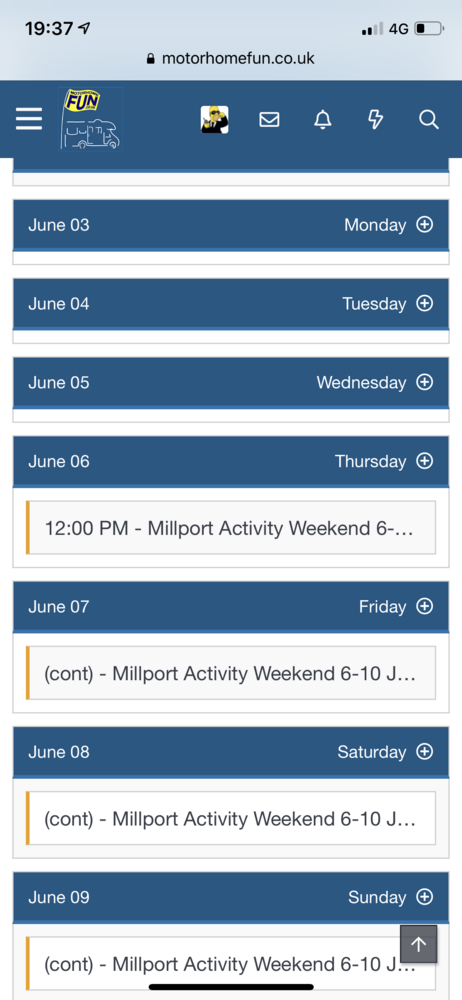The width and height of the screenshot is (462, 1000).
Task: Open the lightning bolt What's New icon
Action: click(x=376, y=119)
